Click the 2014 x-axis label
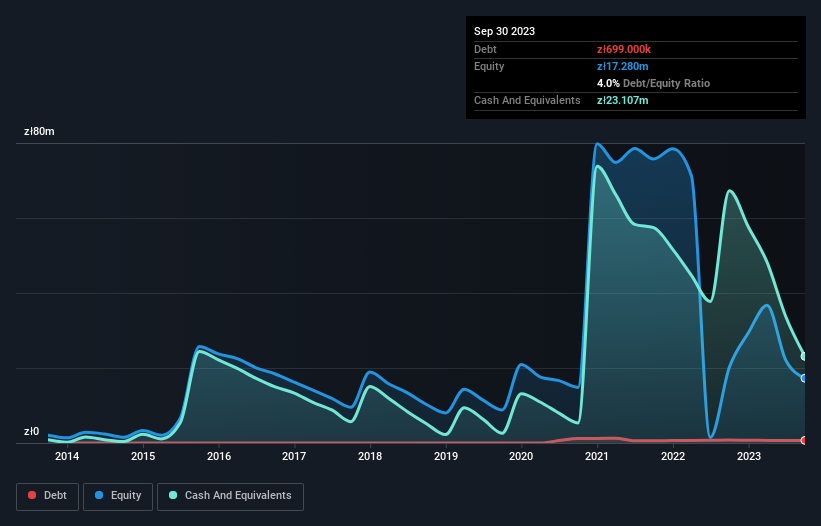Image resolution: width=821 pixels, height=526 pixels. pyautogui.click(x=67, y=456)
